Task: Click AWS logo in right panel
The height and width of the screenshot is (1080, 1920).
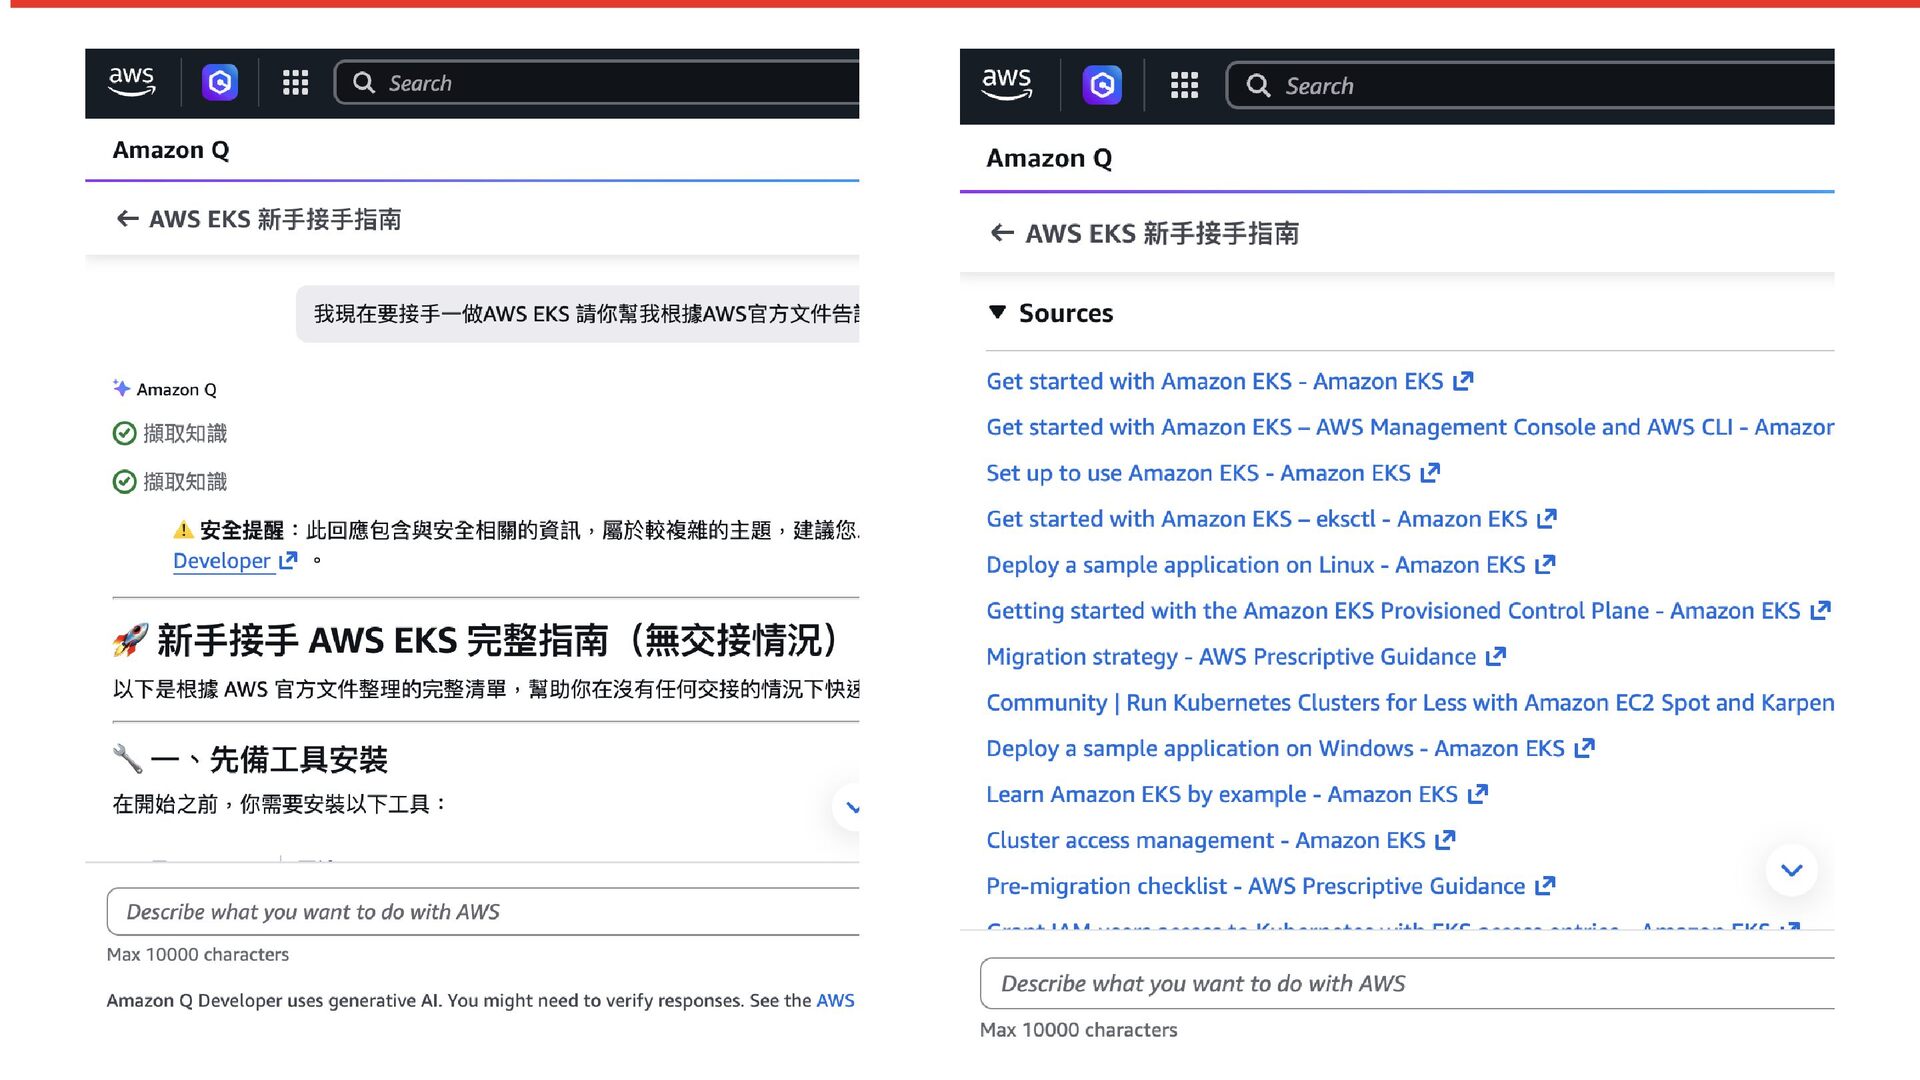Action: click(x=1007, y=85)
